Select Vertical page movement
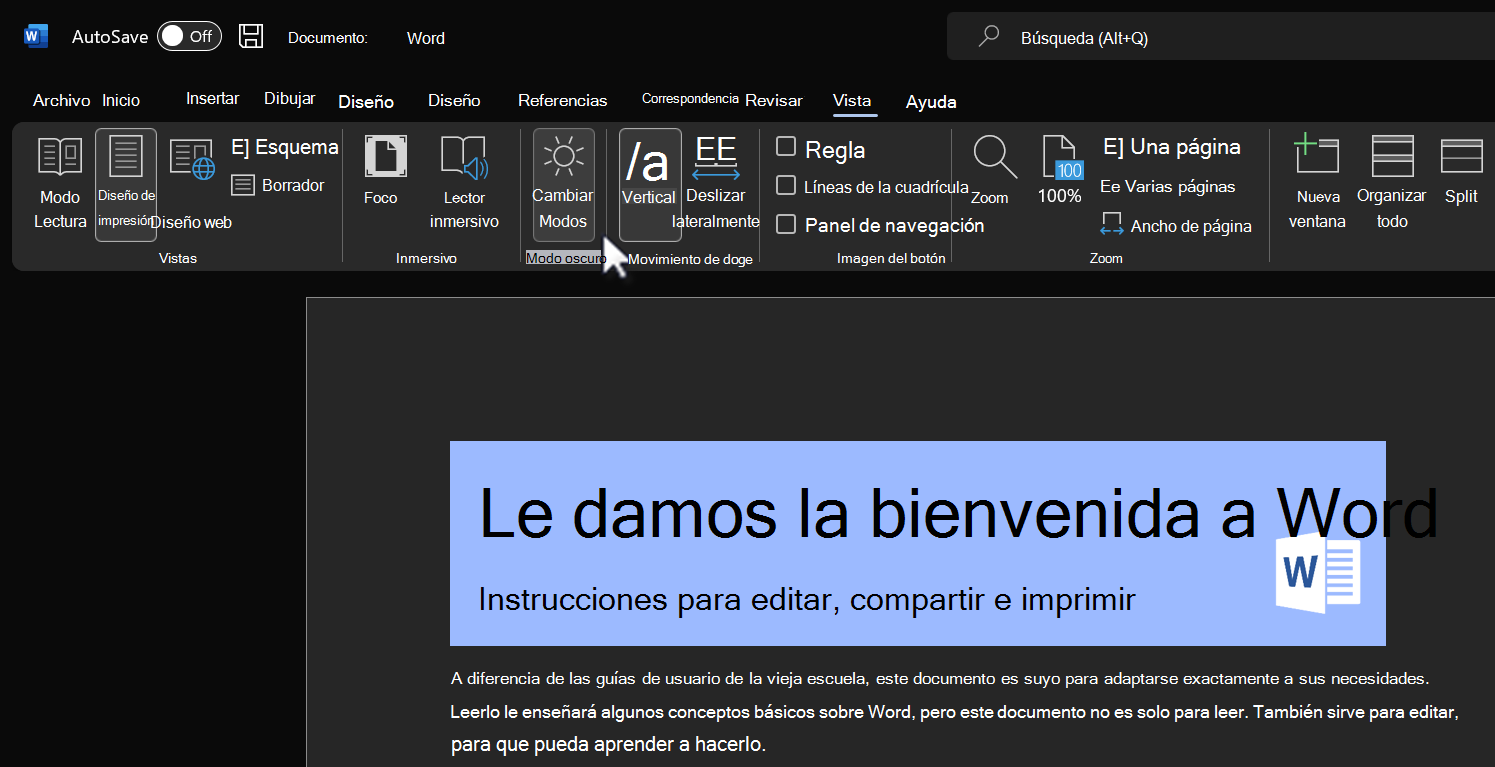 pyautogui.click(x=650, y=184)
